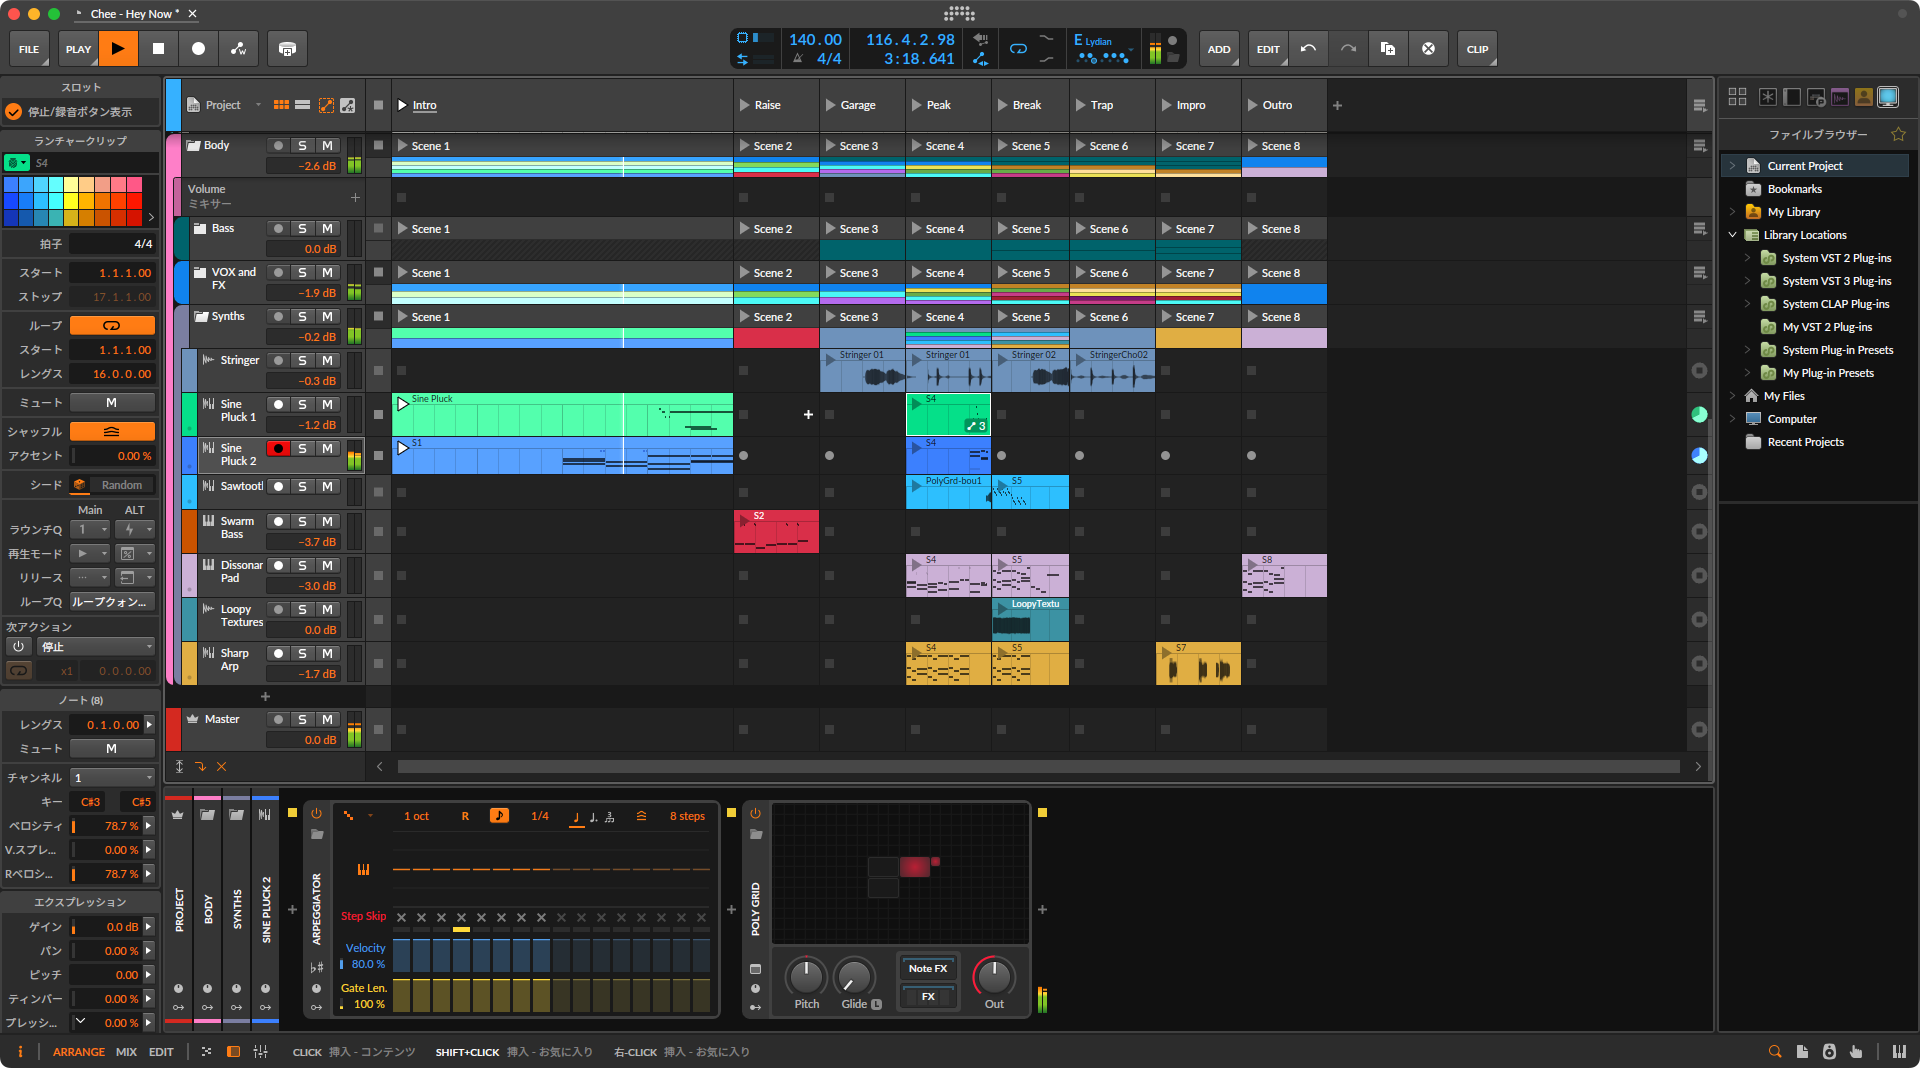Click the favorites star in the file browser

point(1898,134)
